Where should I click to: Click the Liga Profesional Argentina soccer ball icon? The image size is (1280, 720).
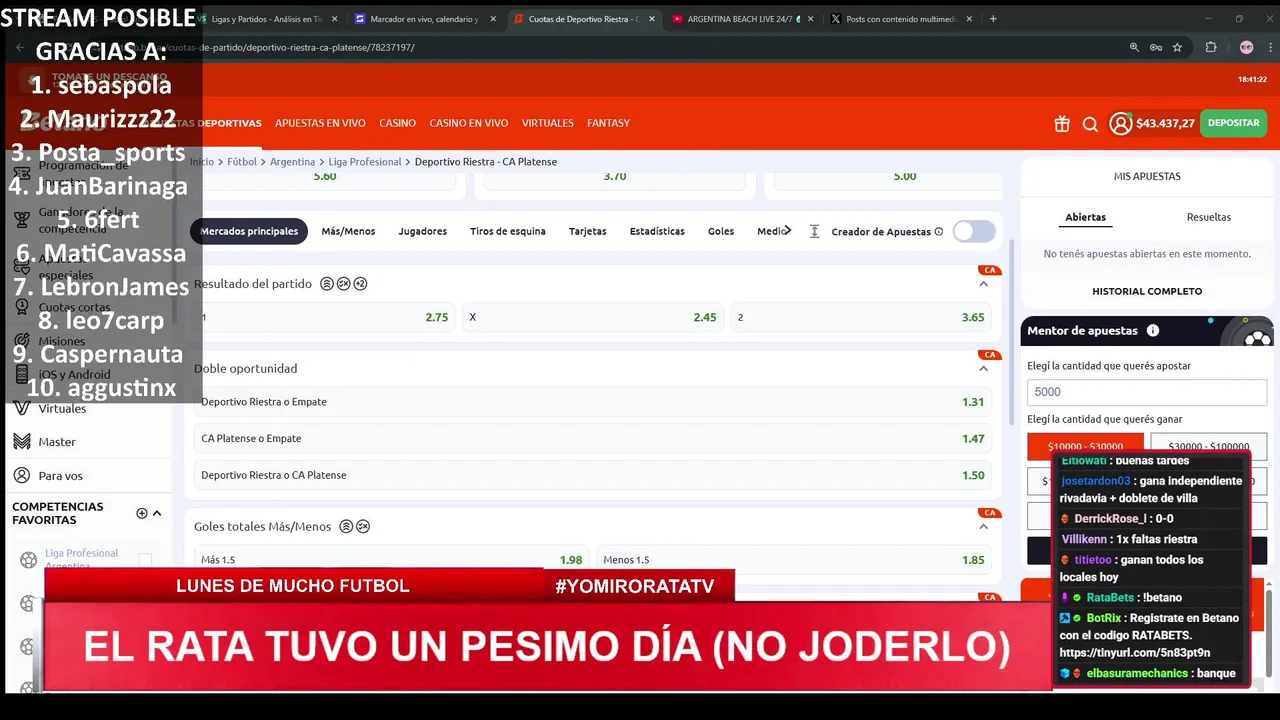28,560
